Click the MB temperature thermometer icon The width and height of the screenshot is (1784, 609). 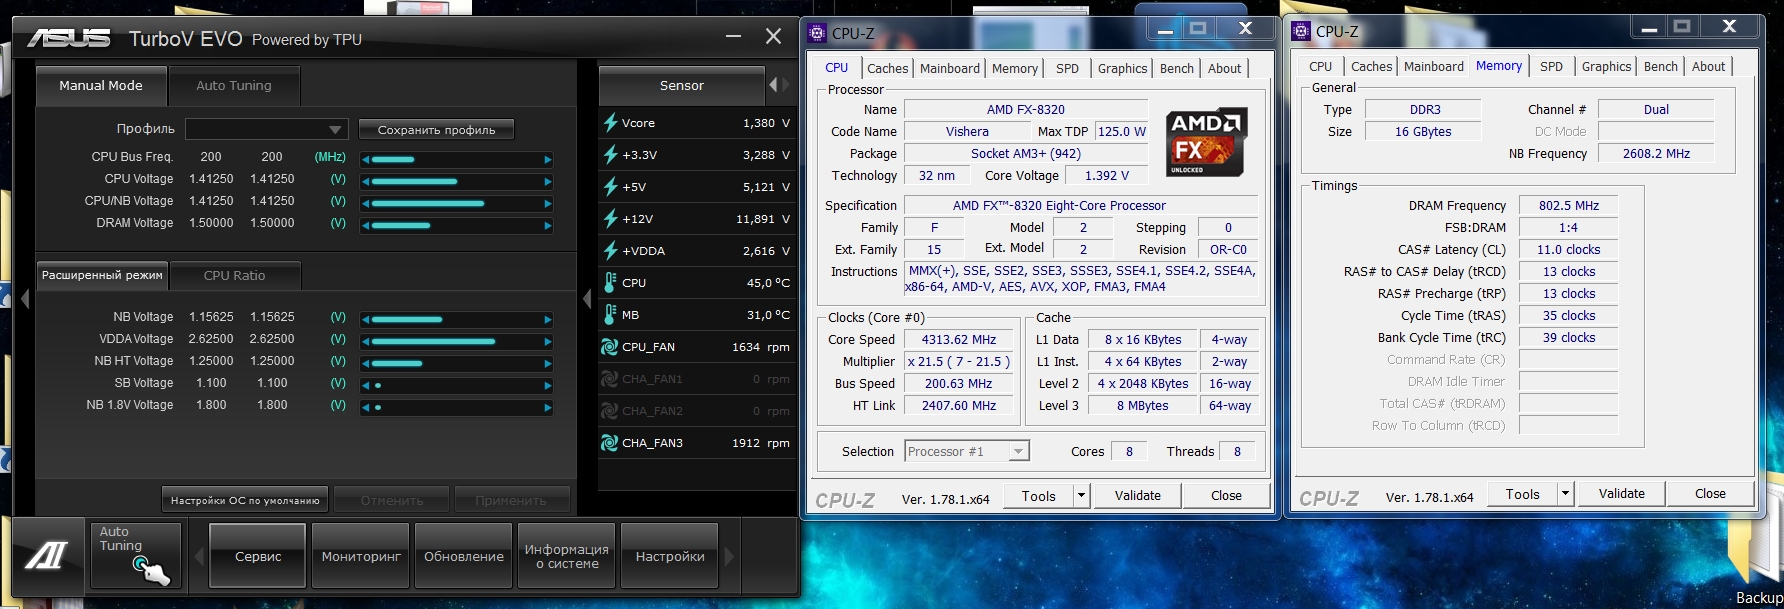pos(610,315)
